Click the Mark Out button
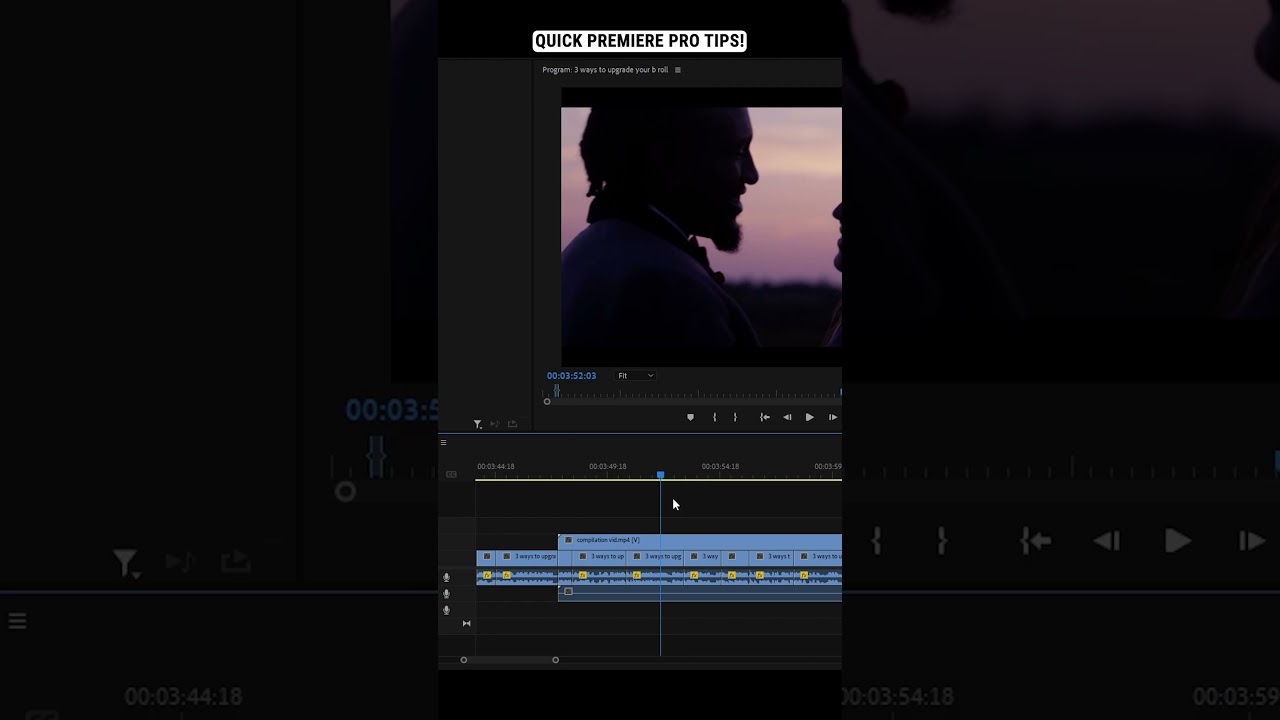 tap(735, 417)
